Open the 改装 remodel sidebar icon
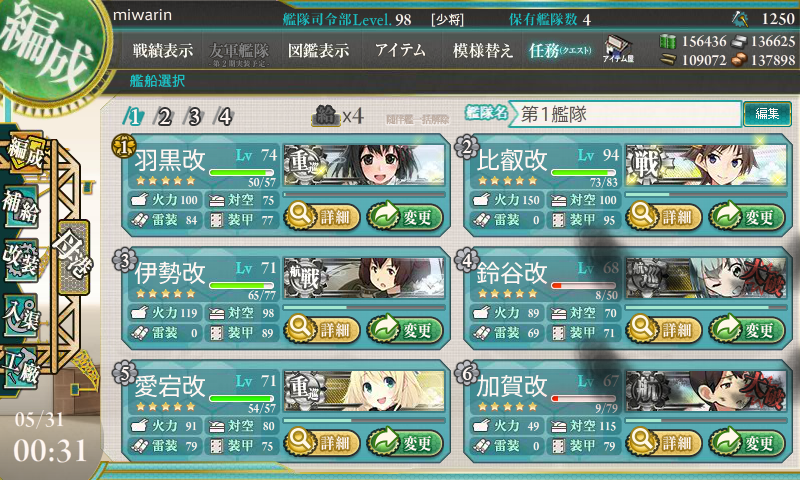Screen dimensions: 800x480 click(20, 259)
